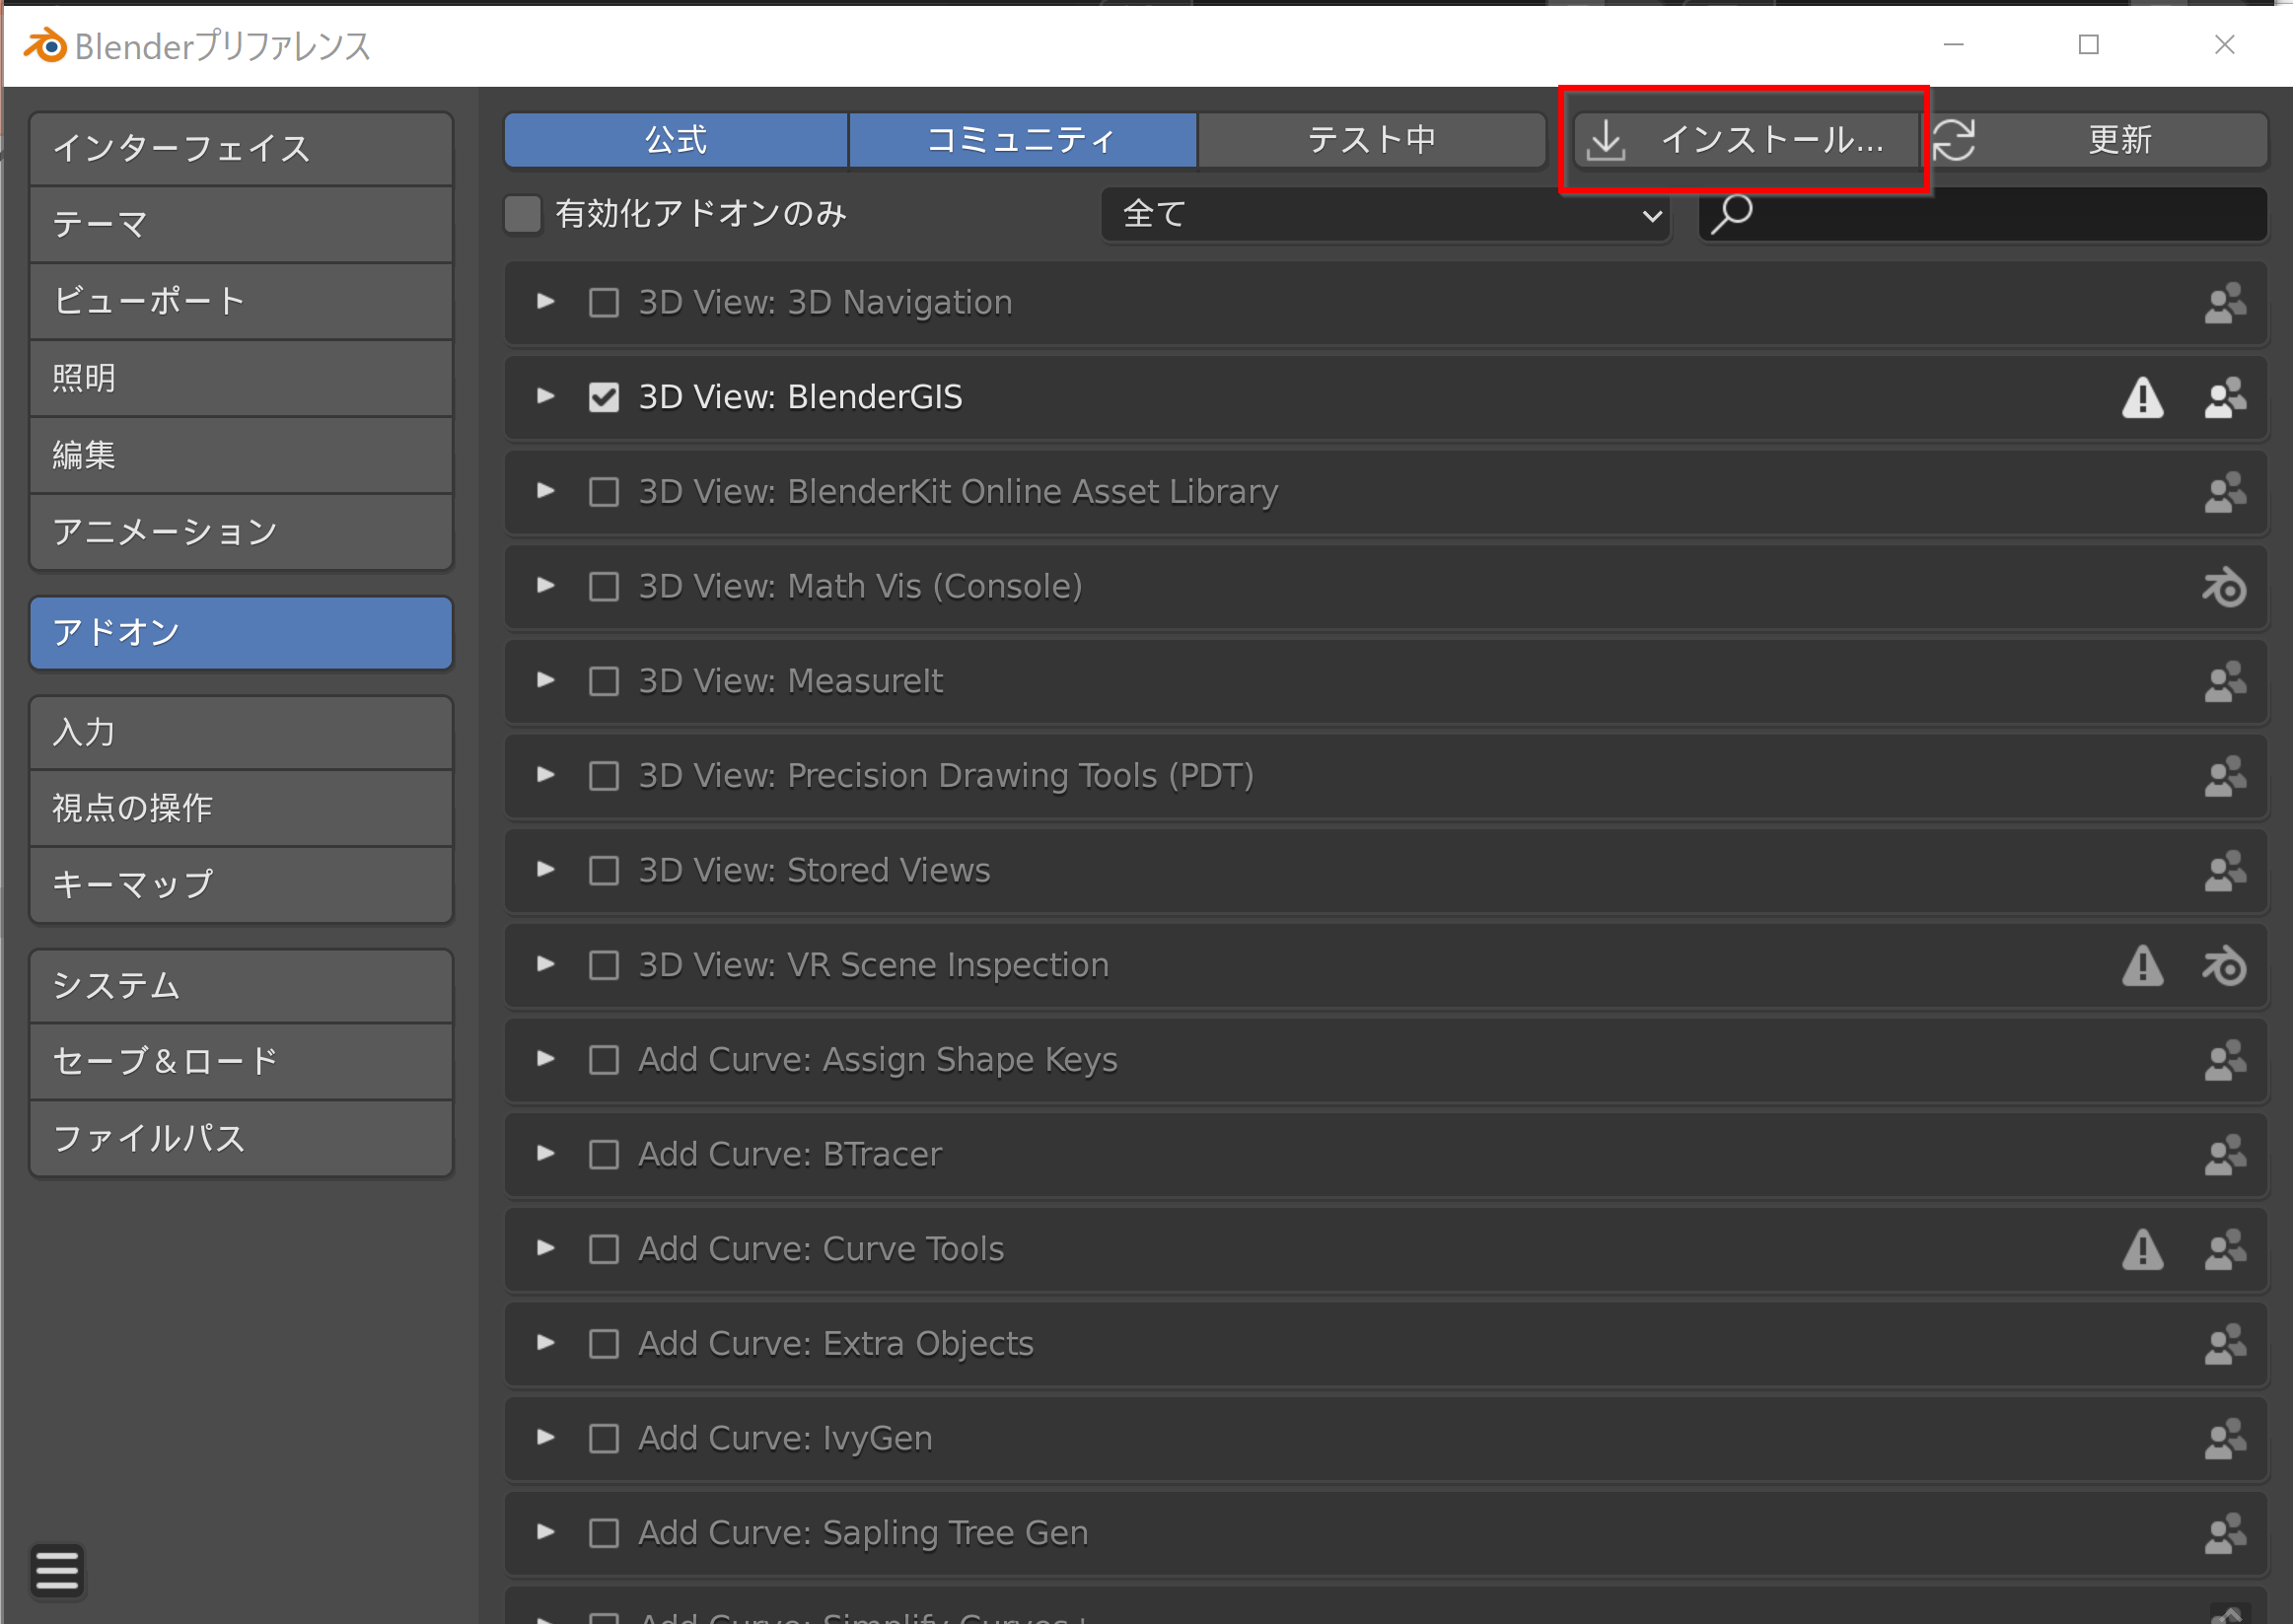The image size is (2293, 1624).
Task: Disable the BlenderGIS addon checkbox
Action: [603, 398]
